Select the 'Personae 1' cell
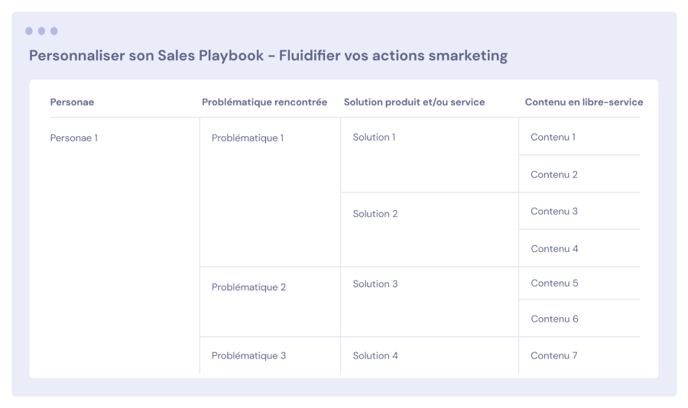Viewport: 688px width, 408px height. (74, 138)
